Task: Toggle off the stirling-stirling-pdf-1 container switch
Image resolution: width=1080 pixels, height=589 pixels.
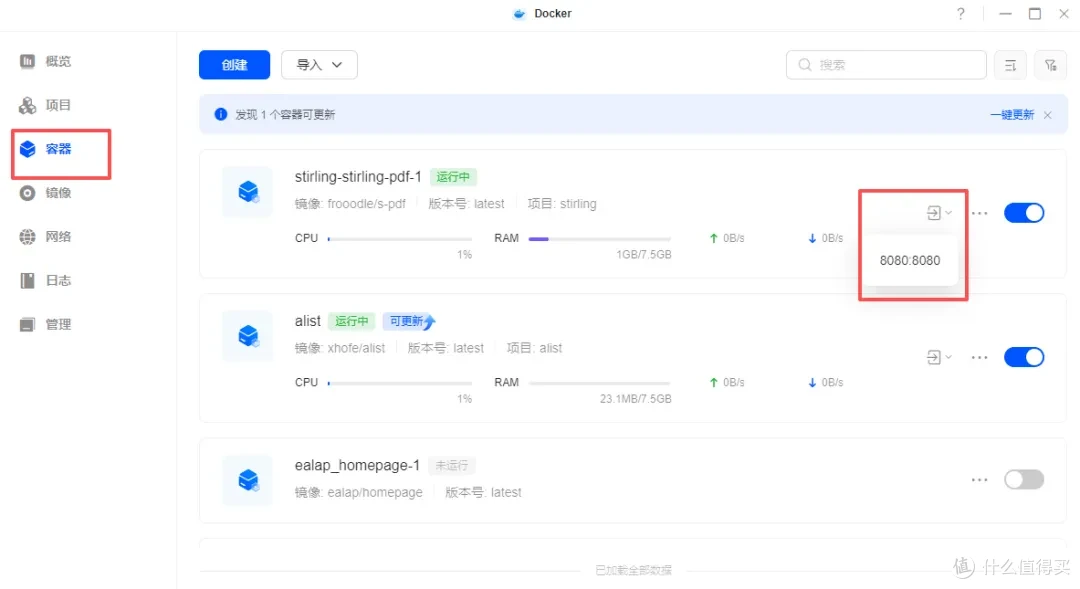Action: (x=1024, y=213)
